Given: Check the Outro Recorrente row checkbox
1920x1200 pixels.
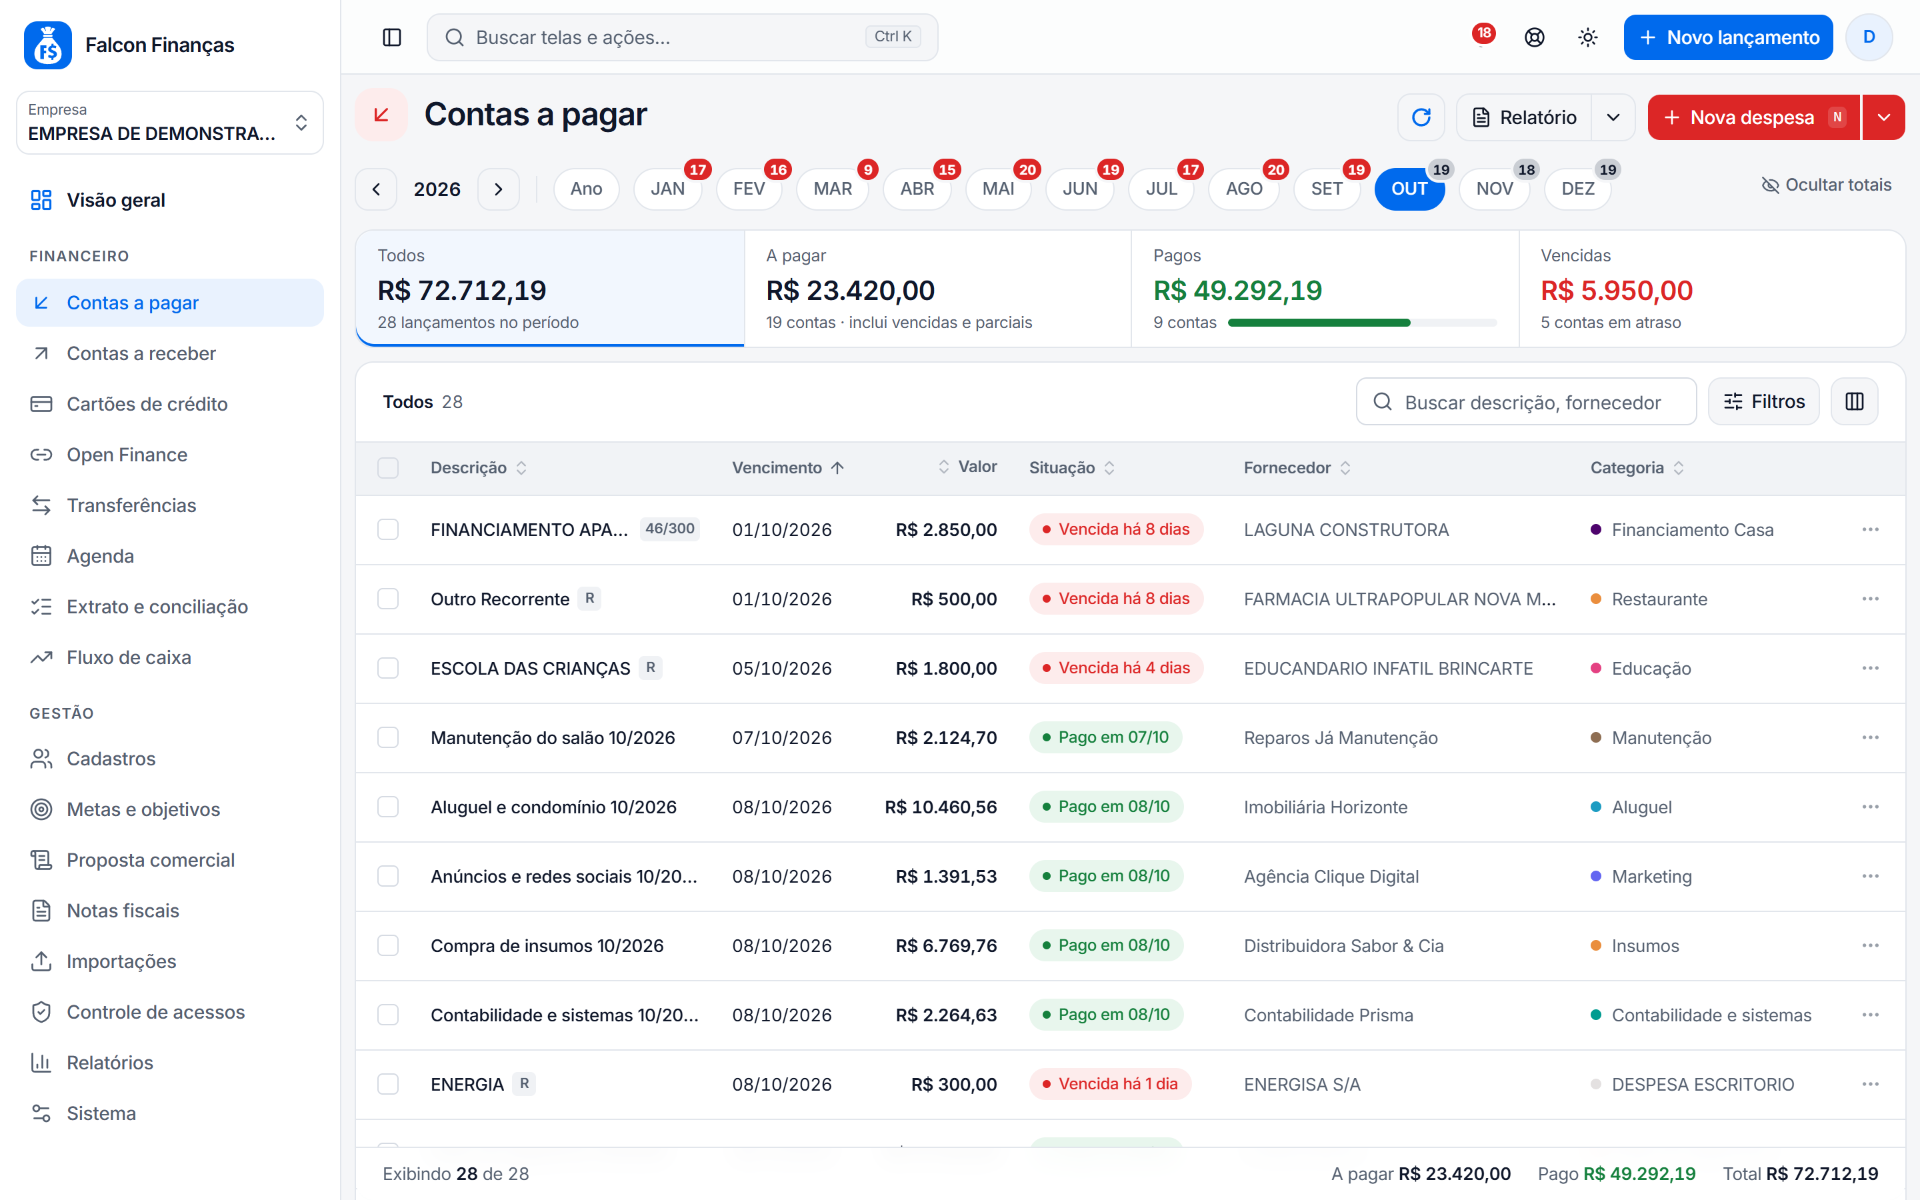Looking at the screenshot, I should [x=388, y=599].
